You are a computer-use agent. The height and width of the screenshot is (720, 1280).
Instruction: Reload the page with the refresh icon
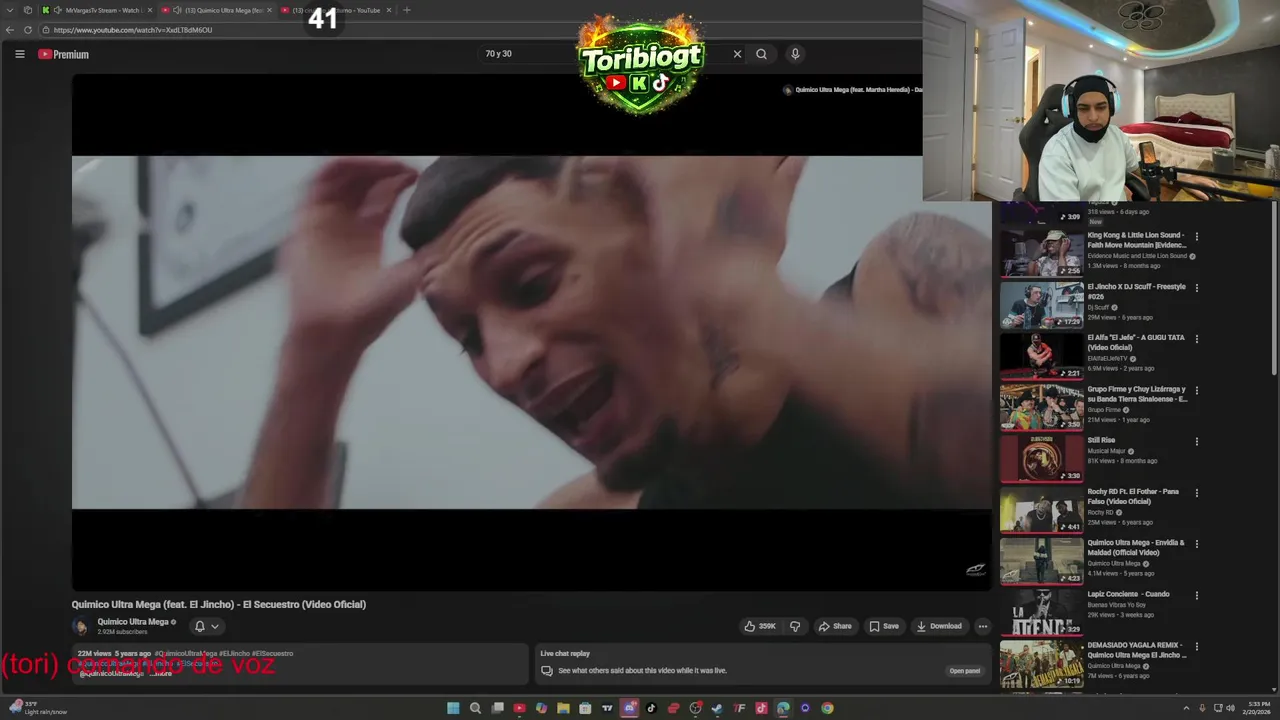coord(28,30)
